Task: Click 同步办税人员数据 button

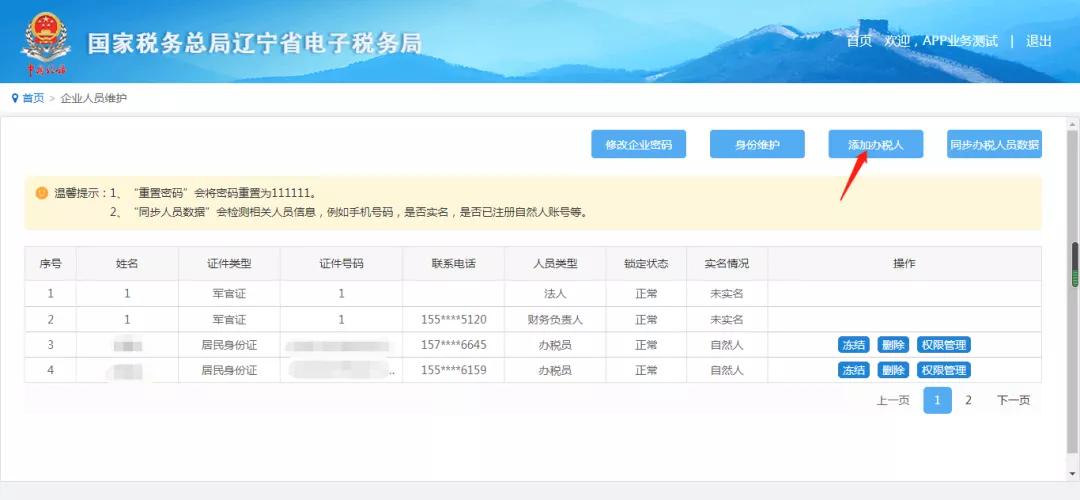Action: point(994,145)
